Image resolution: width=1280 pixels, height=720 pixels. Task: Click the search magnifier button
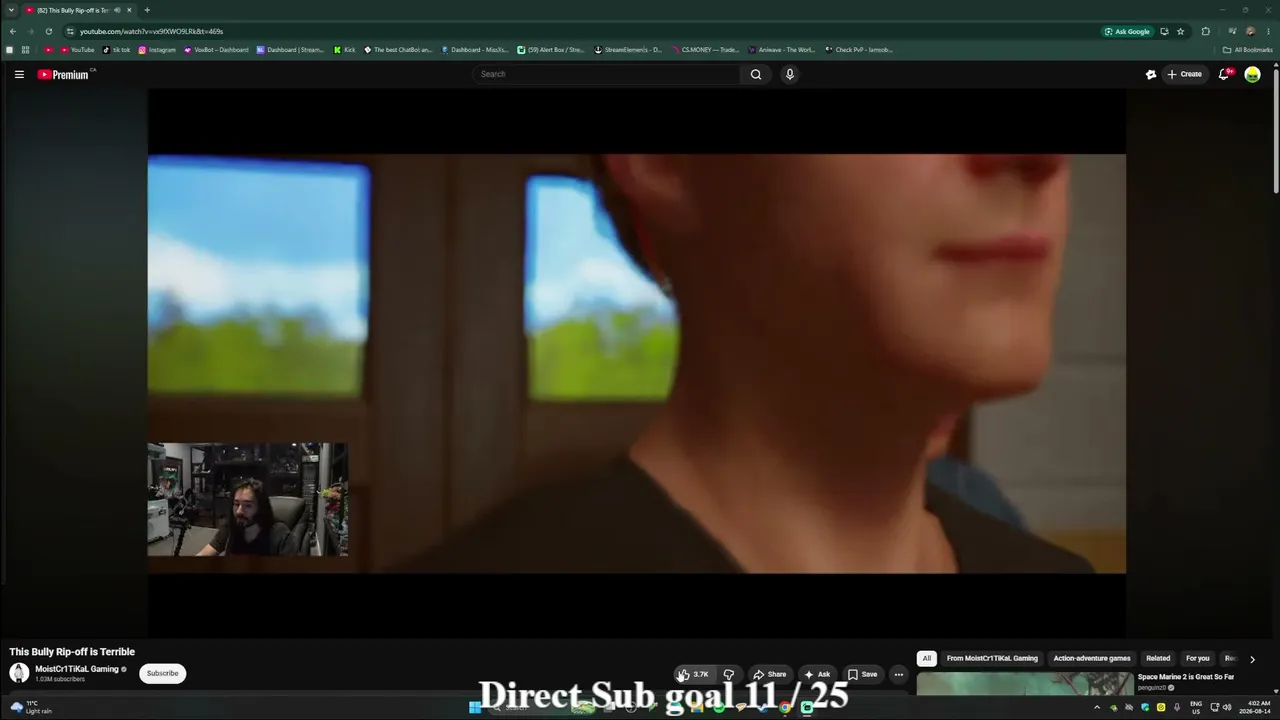click(x=756, y=74)
